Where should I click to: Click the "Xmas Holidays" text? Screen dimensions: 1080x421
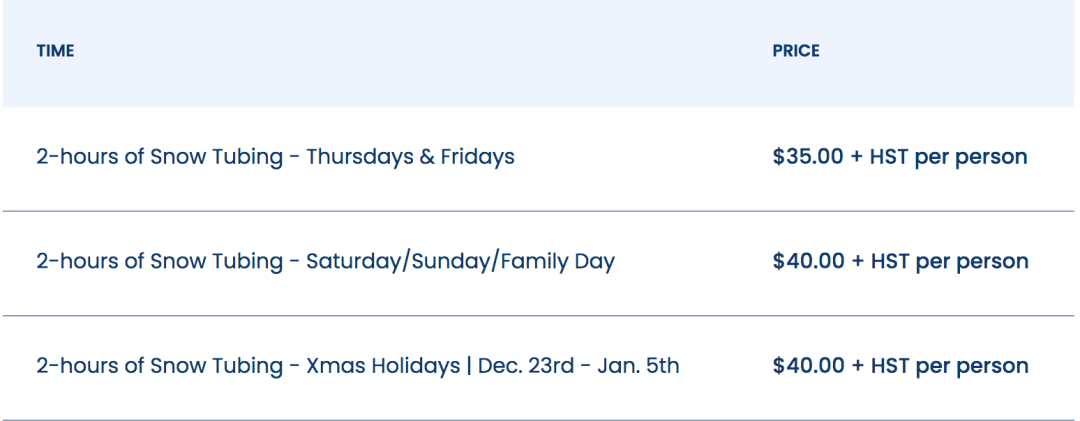click(383, 366)
